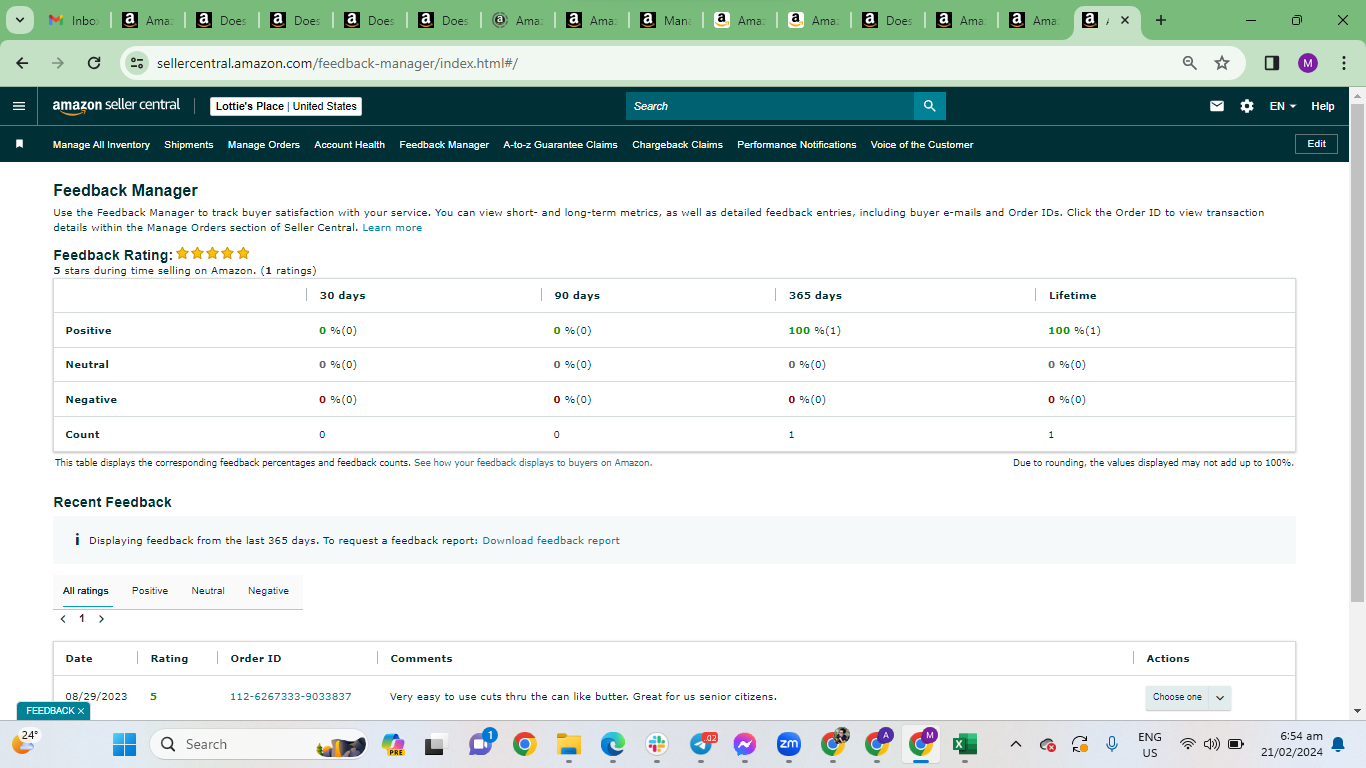Show hidden icons in the system tray
The image size is (1366, 768).
[x=1016, y=744]
